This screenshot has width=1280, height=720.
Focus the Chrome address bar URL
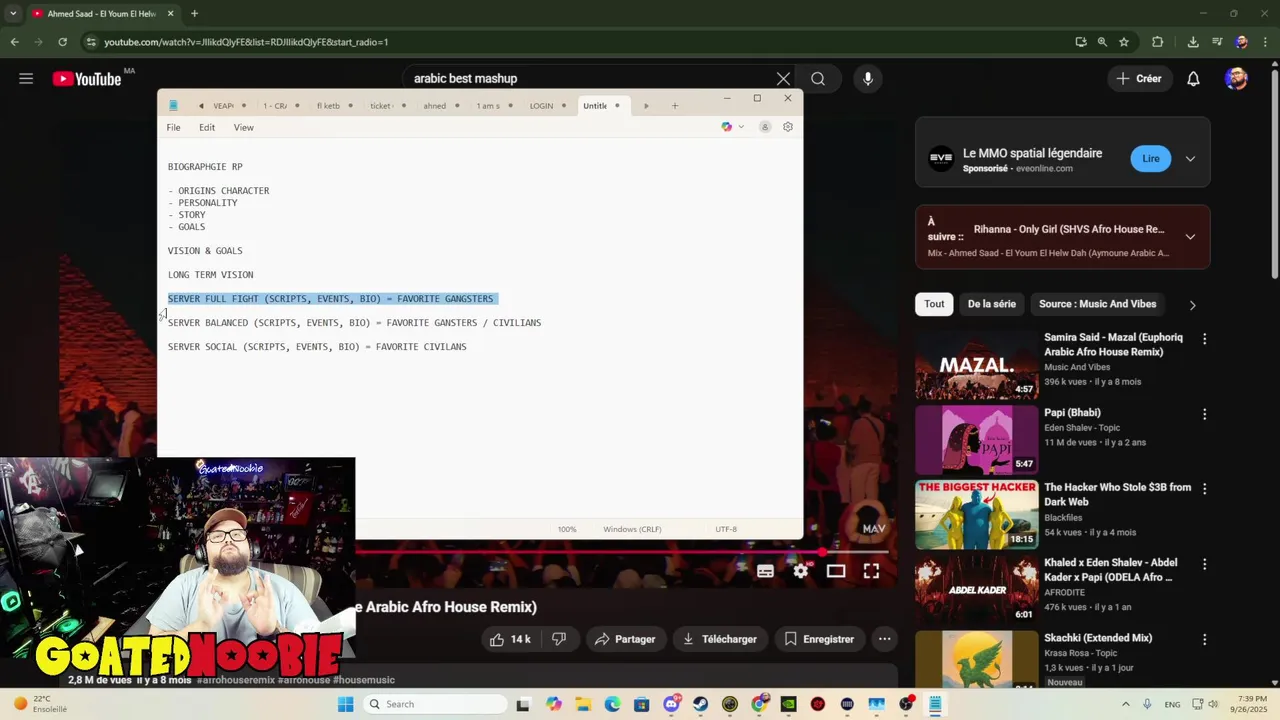tap(246, 42)
